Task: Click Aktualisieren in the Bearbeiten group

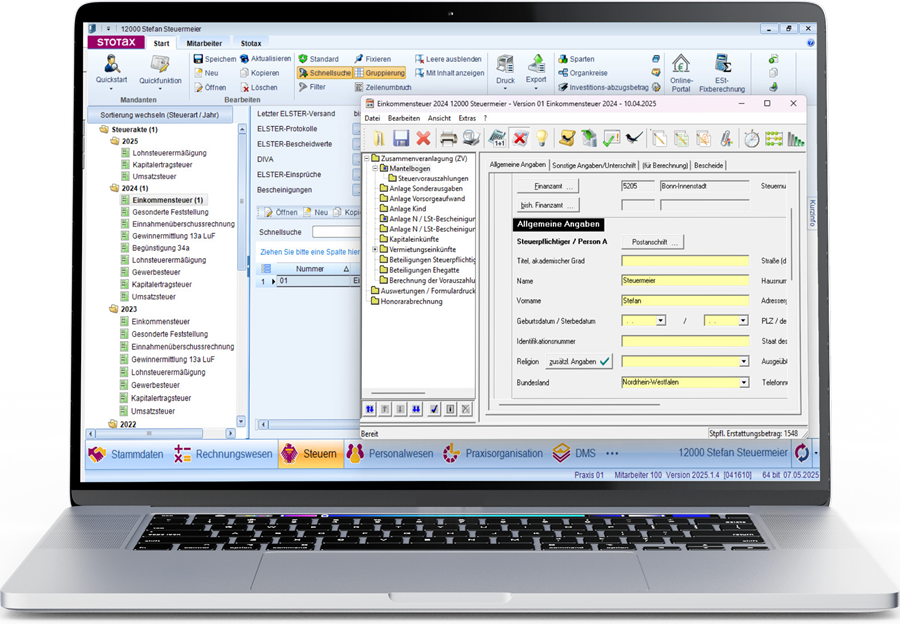Action: point(266,59)
